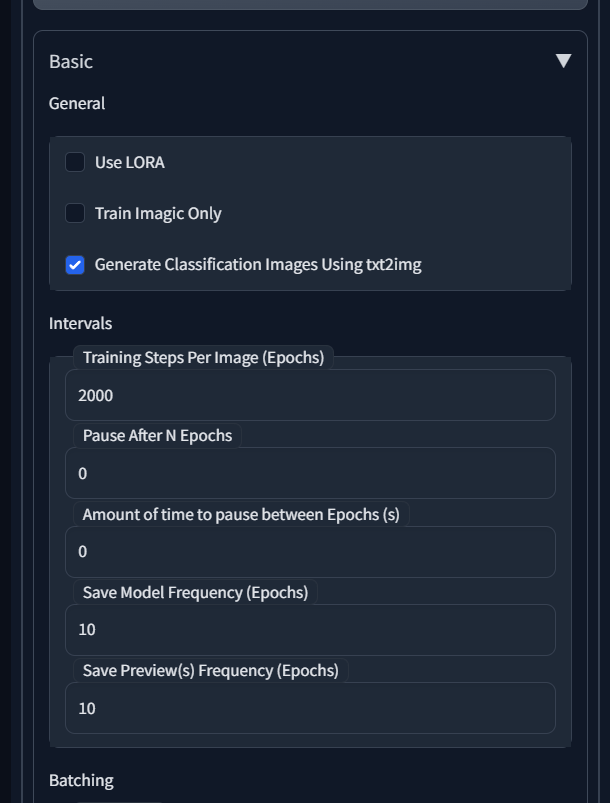Focus the Save Preview(s) Frequency value field
Viewport: 610px width, 803px height.
[310, 708]
